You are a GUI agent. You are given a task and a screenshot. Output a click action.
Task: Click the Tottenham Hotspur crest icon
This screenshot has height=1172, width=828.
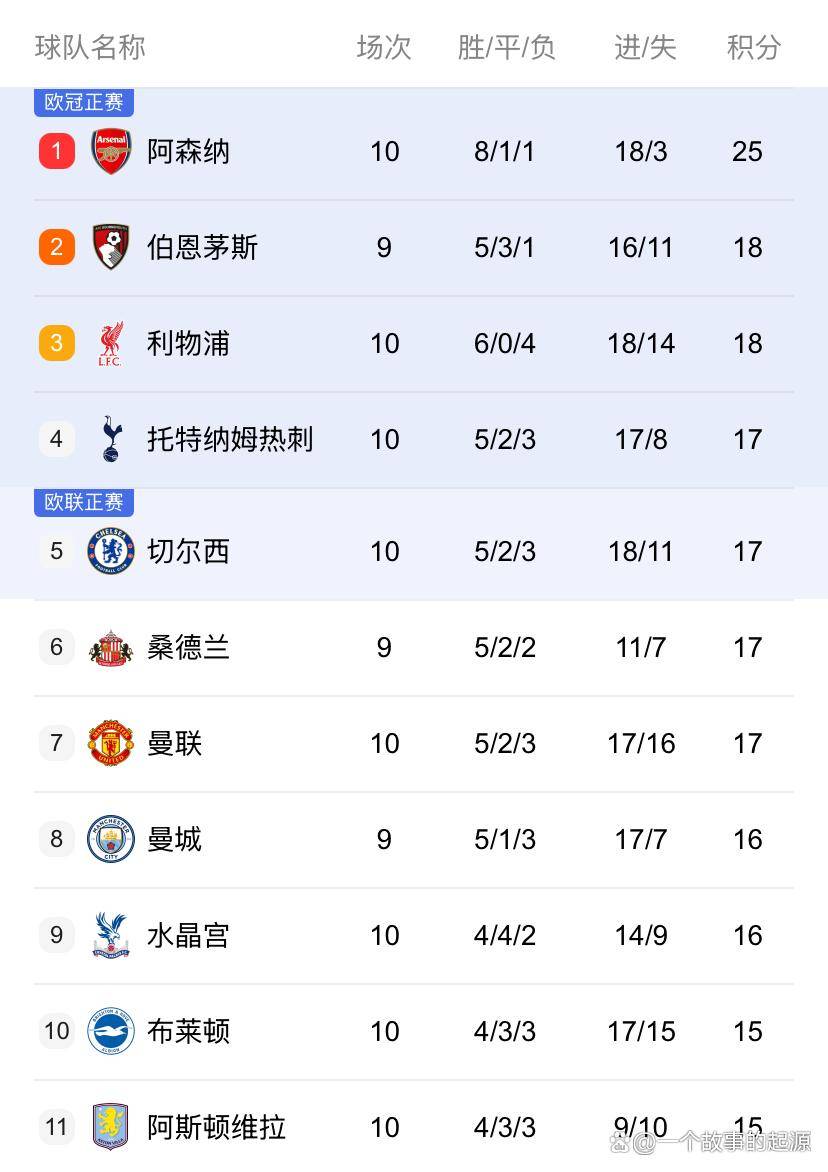click(x=111, y=439)
